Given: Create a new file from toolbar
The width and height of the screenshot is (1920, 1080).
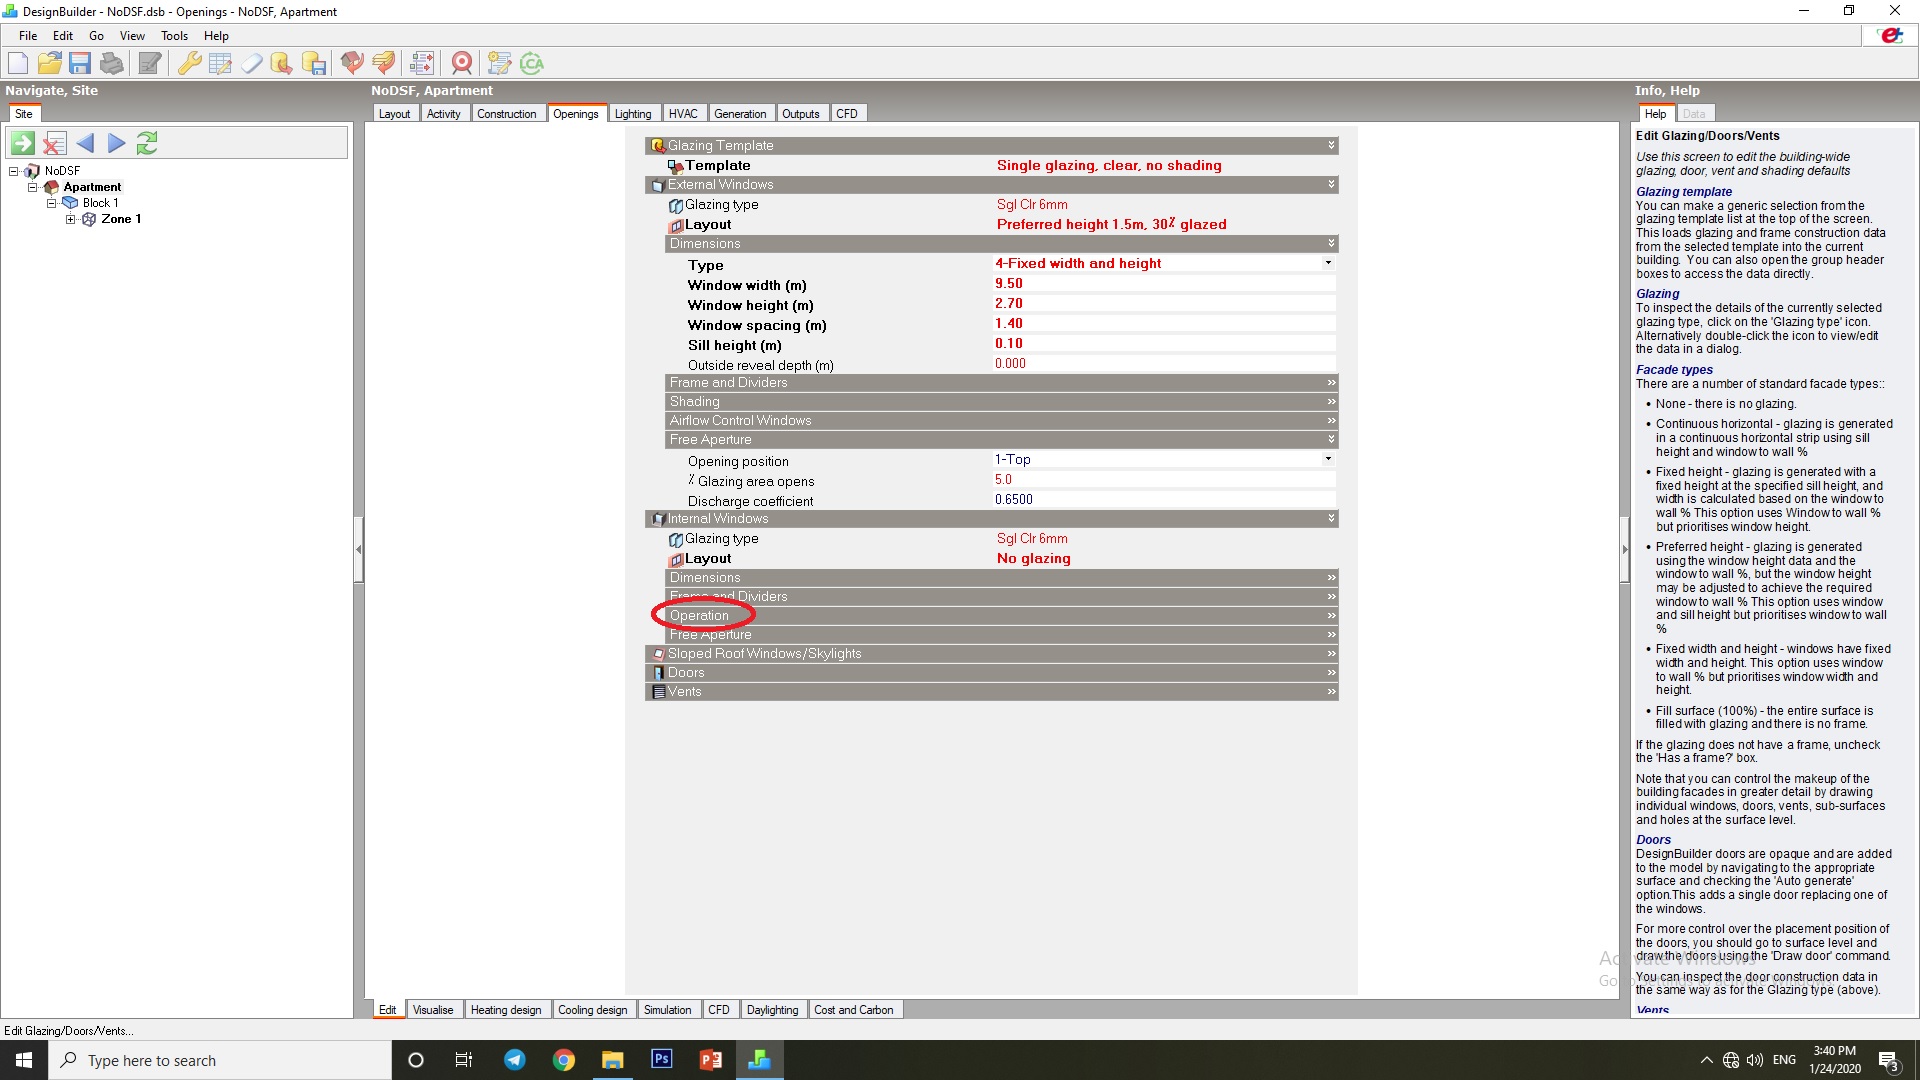Looking at the screenshot, I should coord(18,64).
